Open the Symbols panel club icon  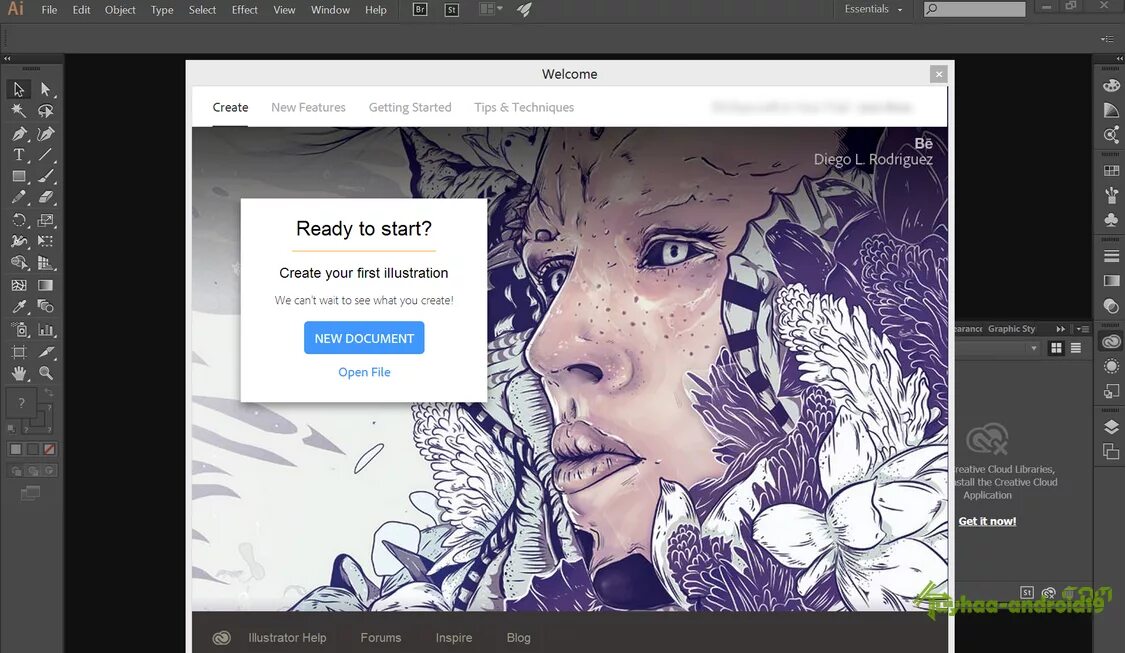(x=1111, y=220)
